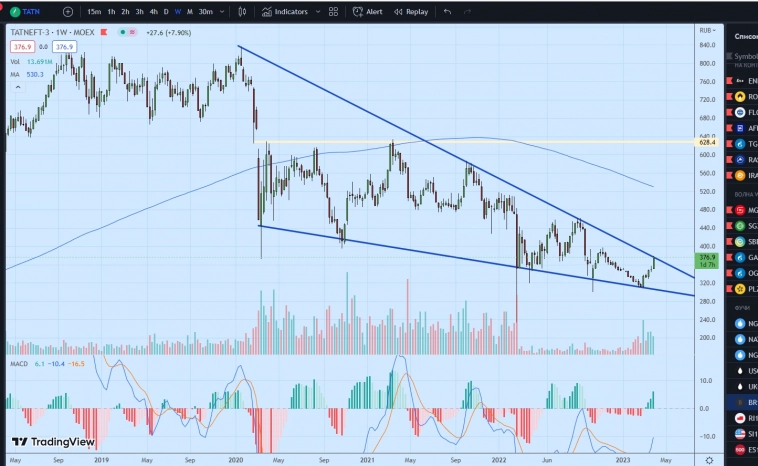This screenshot has width=758, height=466.
Task: Click the GA row's blue flame icon
Action: click(740, 257)
